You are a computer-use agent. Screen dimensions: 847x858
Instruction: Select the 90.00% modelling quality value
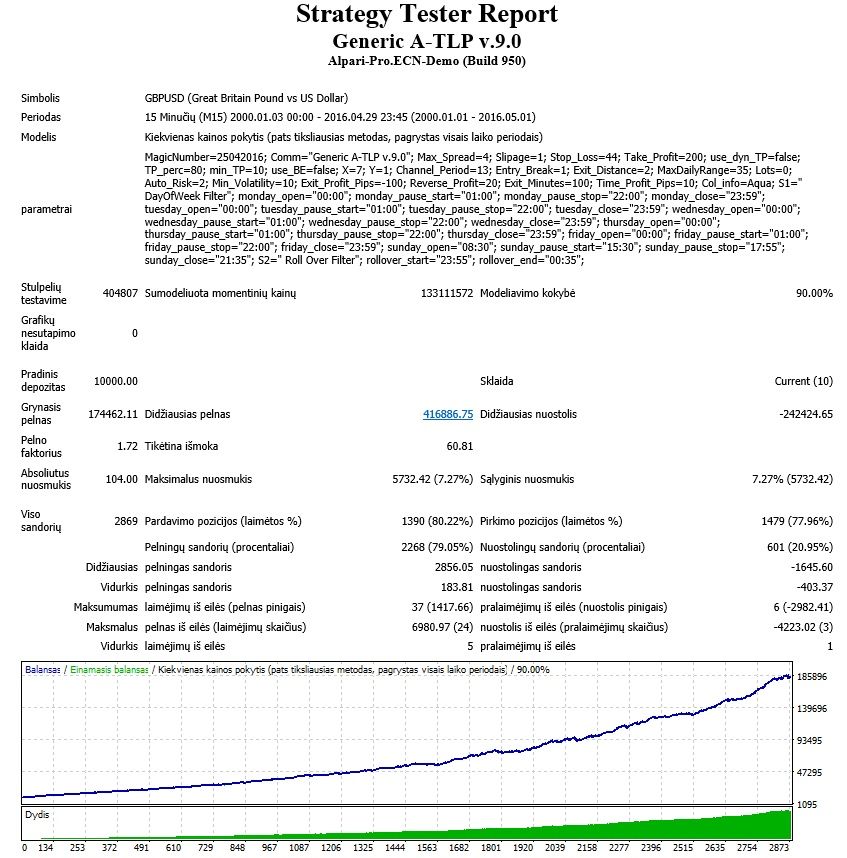814,293
